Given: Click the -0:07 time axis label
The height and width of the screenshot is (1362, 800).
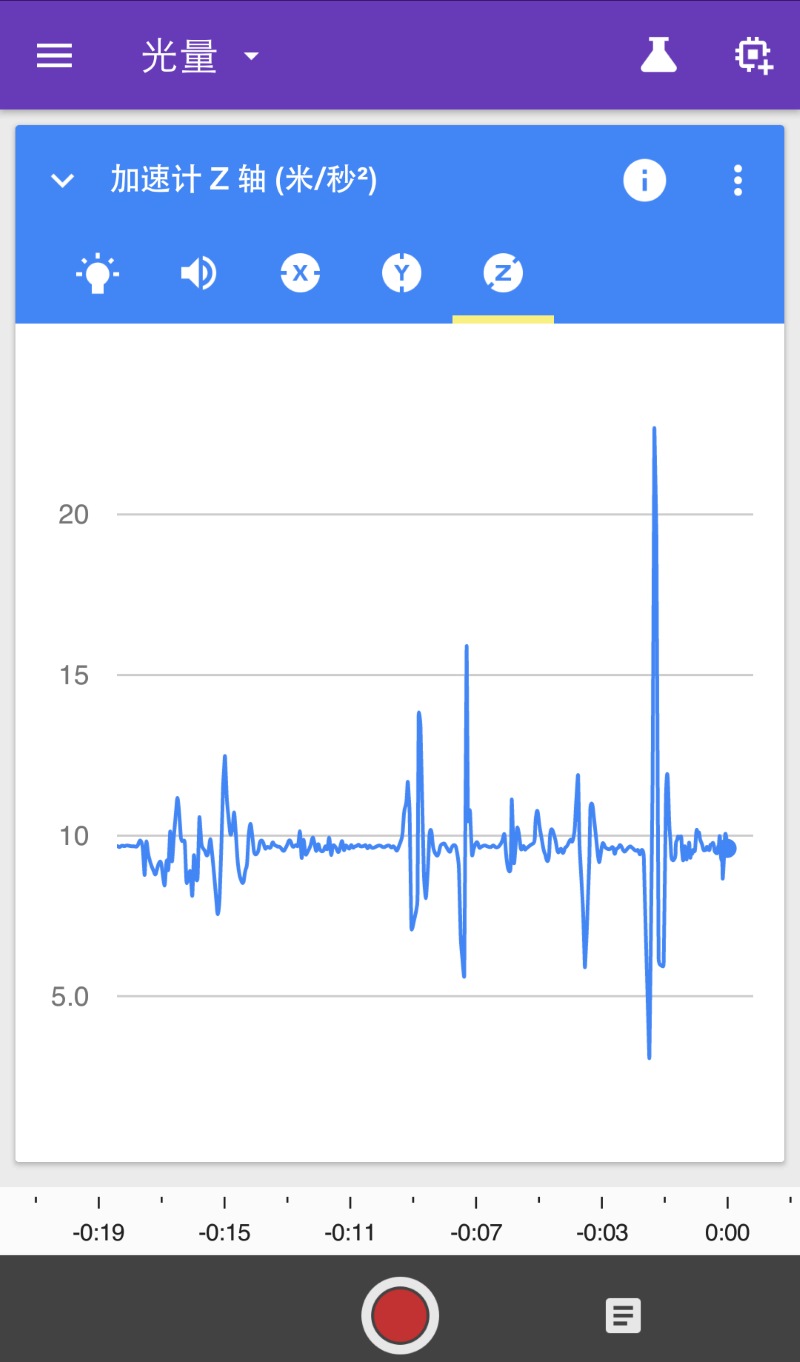Looking at the screenshot, I should click(475, 1232).
